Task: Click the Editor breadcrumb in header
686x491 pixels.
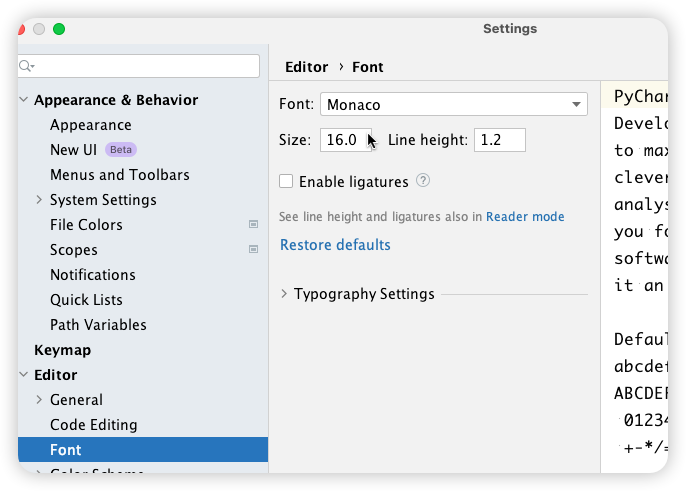Action: pyautogui.click(x=306, y=67)
